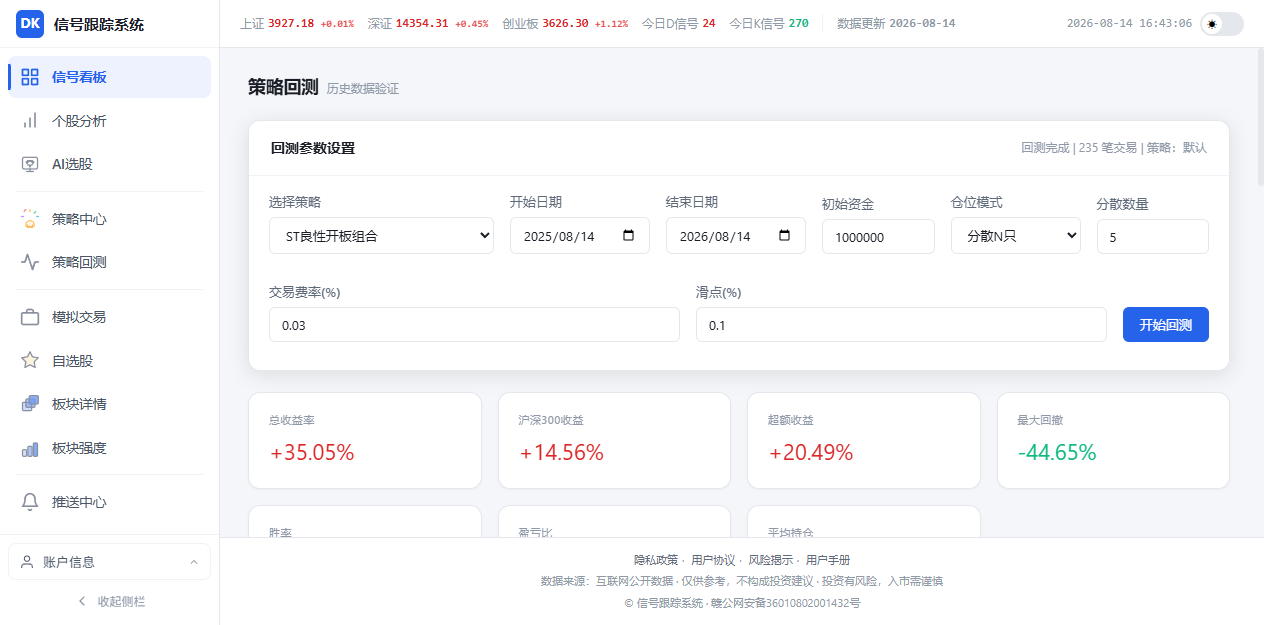
Task: Toggle the dark/light theme switch
Action: point(1221,24)
